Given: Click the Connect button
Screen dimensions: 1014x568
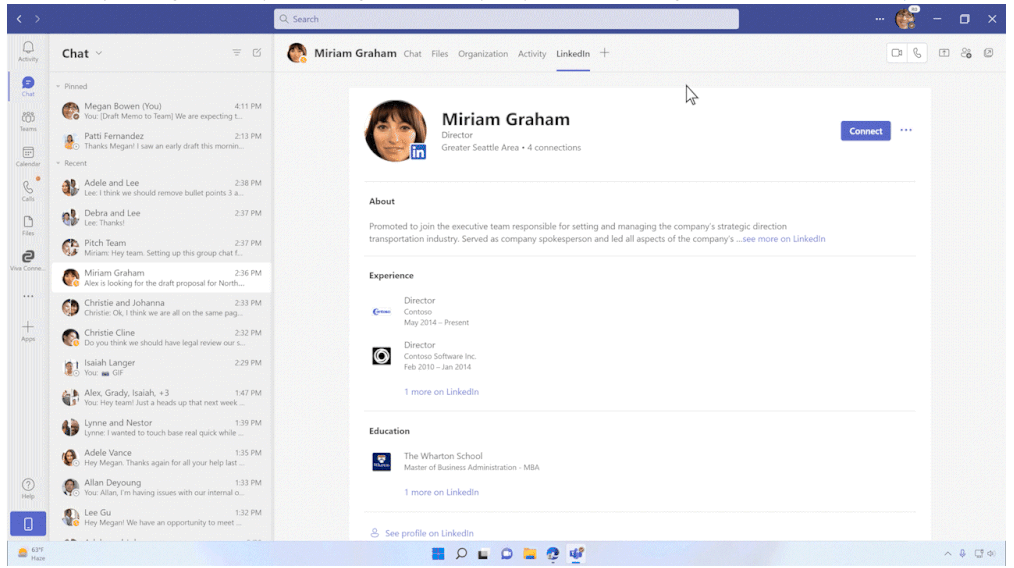Looking at the screenshot, I should (x=865, y=131).
